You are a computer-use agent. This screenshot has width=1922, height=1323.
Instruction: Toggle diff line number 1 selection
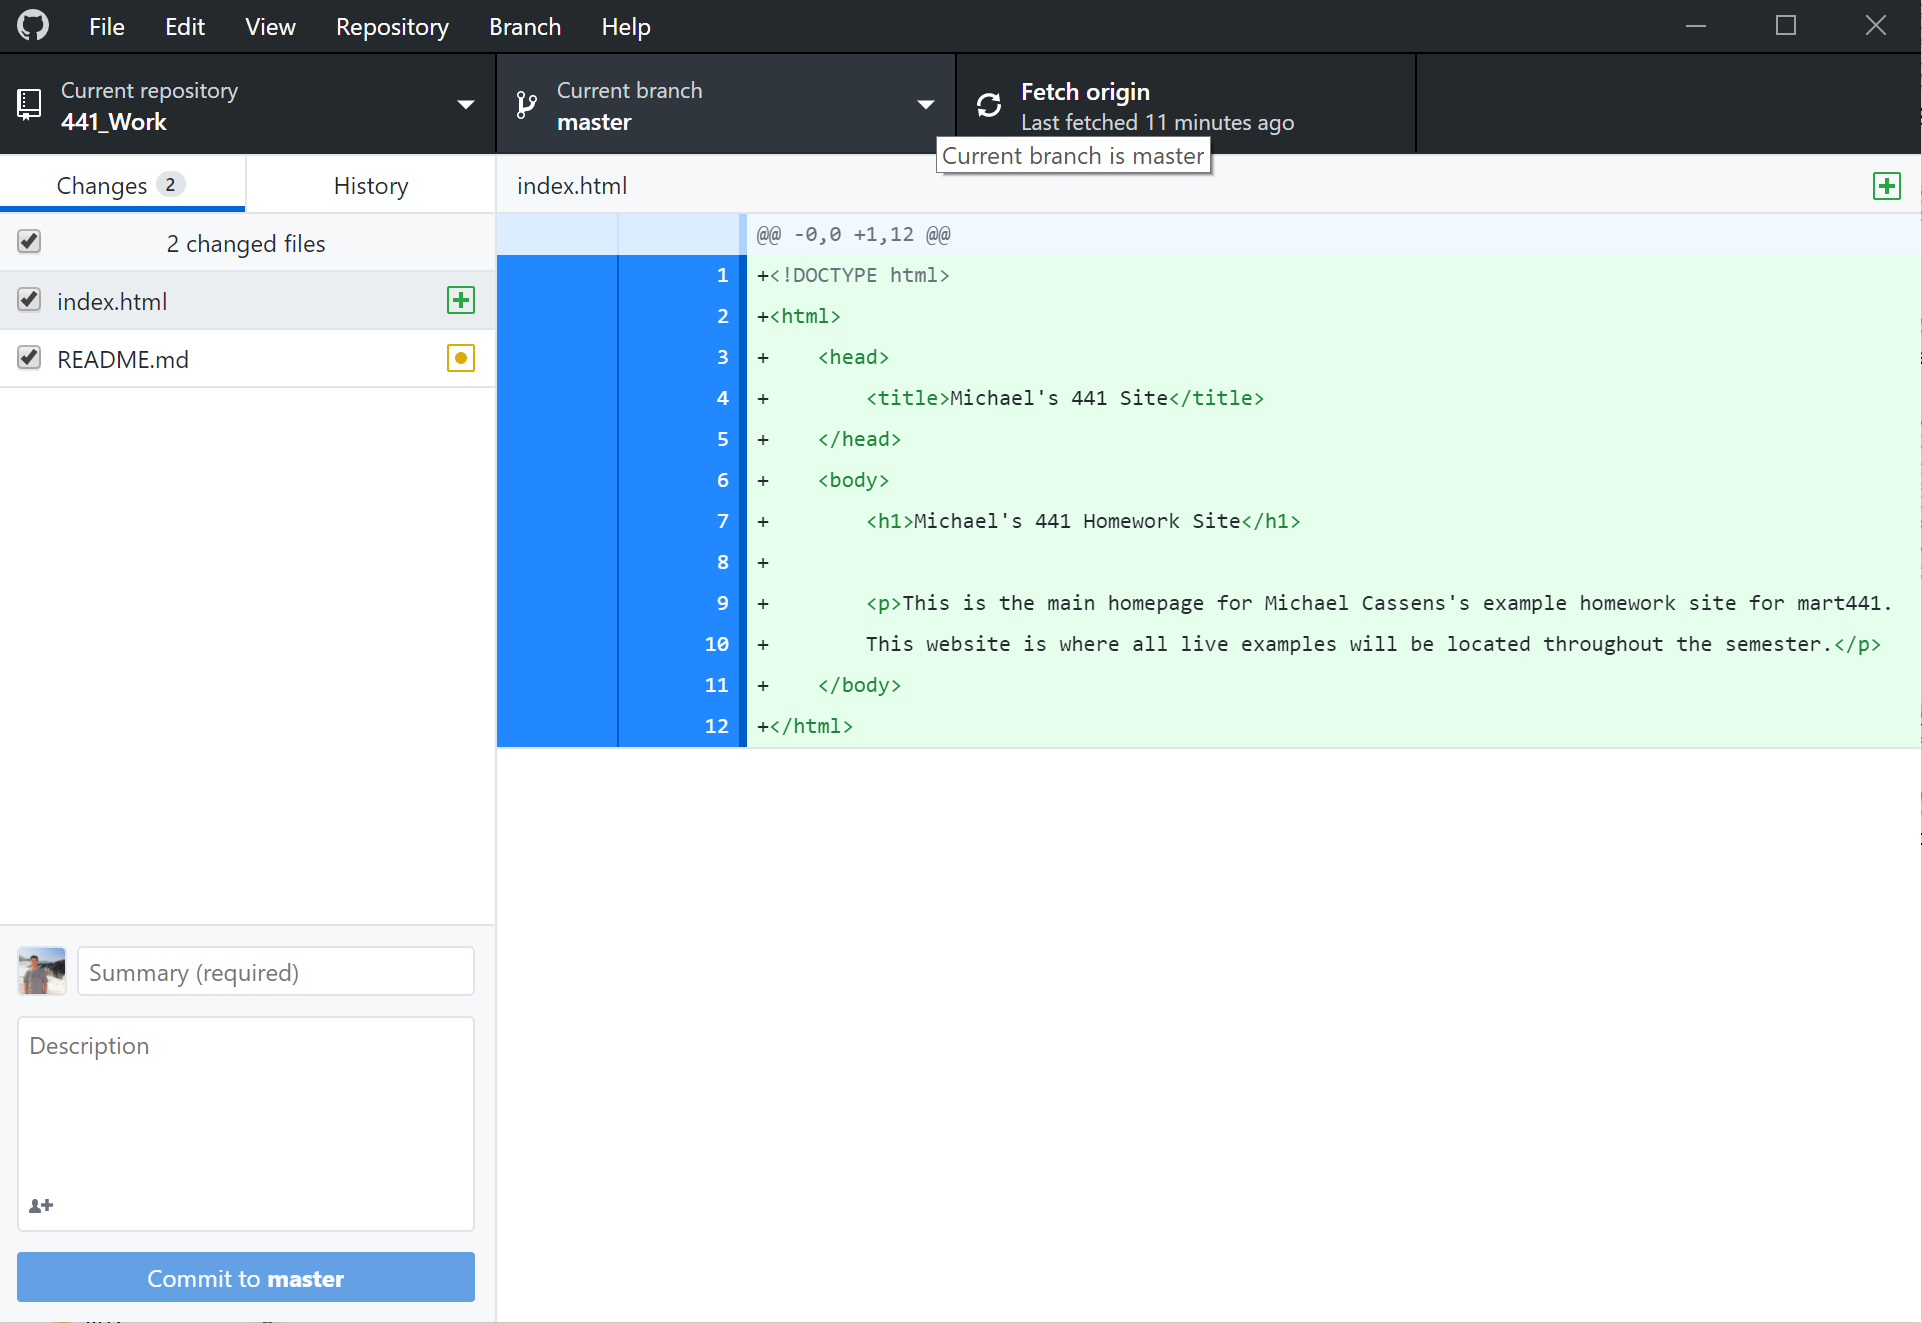pyautogui.click(x=722, y=275)
